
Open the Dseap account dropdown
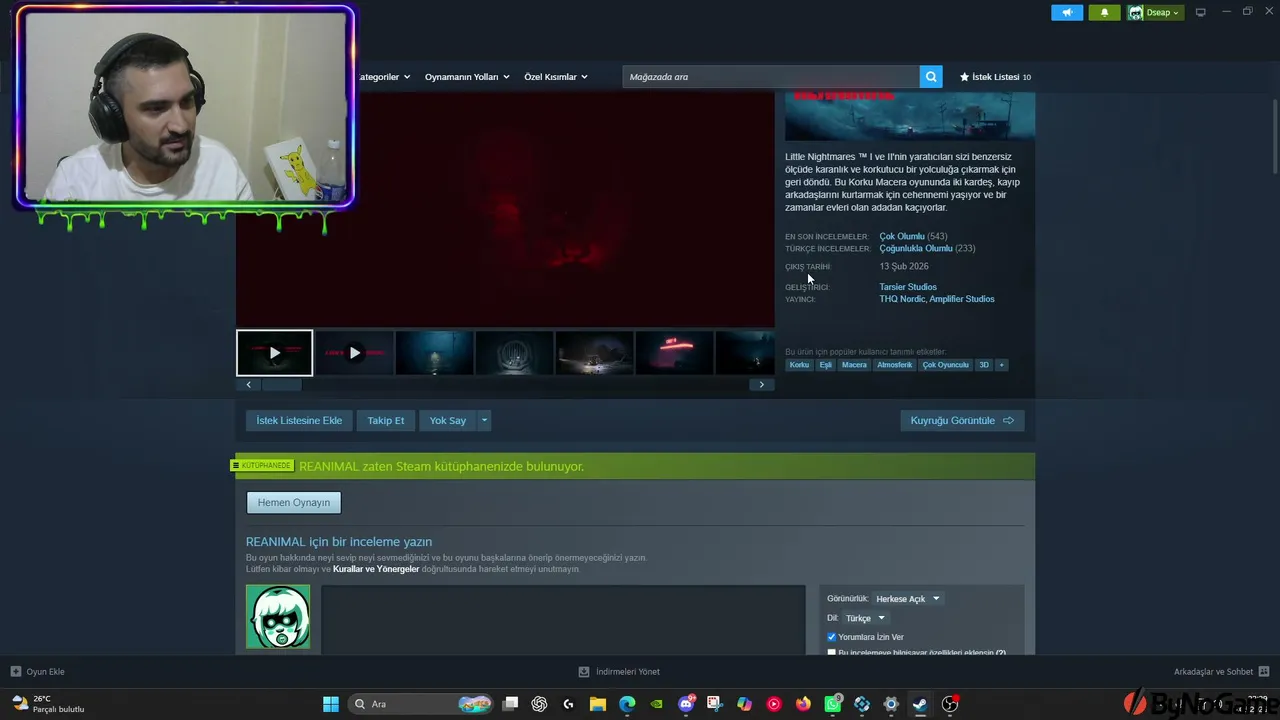coord(1155,12)
